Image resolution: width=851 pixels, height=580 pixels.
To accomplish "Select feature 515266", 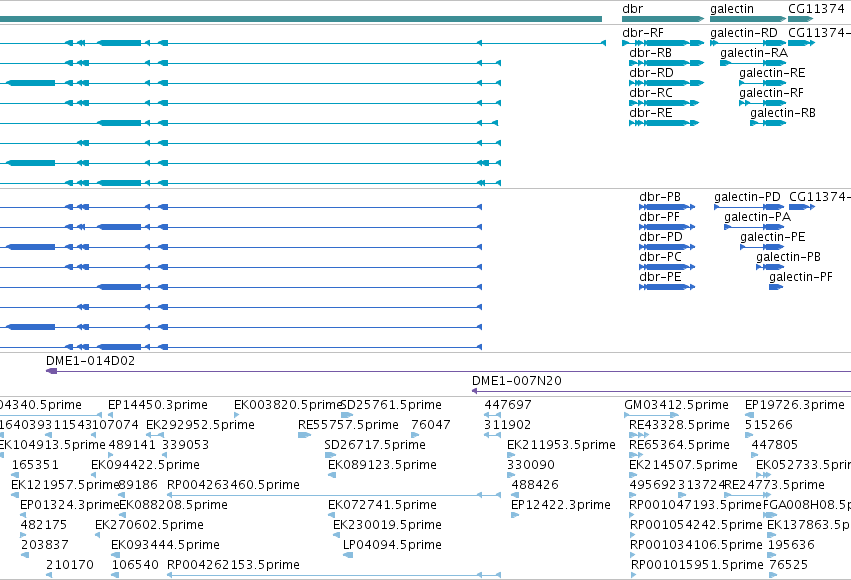I will point(769,425).
